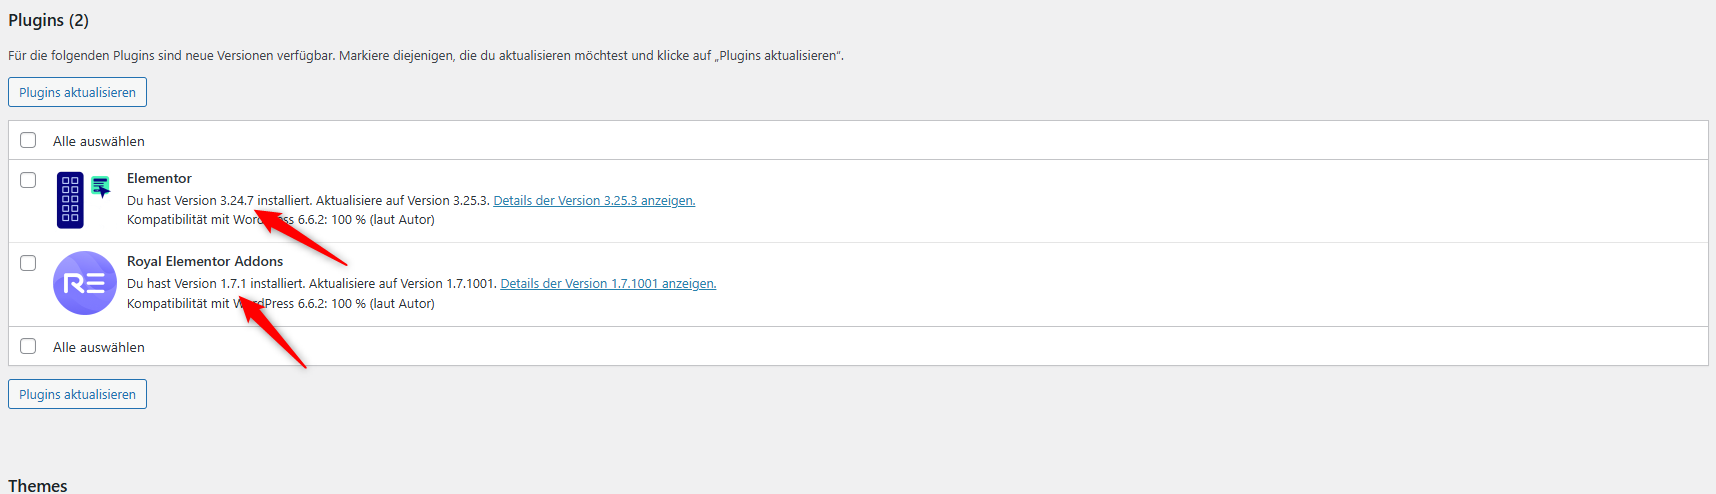Screen dimensions: 1716x494
Task: Click Royal Elementor Addons' installed version 1.7.1 text
Action: 233,283
